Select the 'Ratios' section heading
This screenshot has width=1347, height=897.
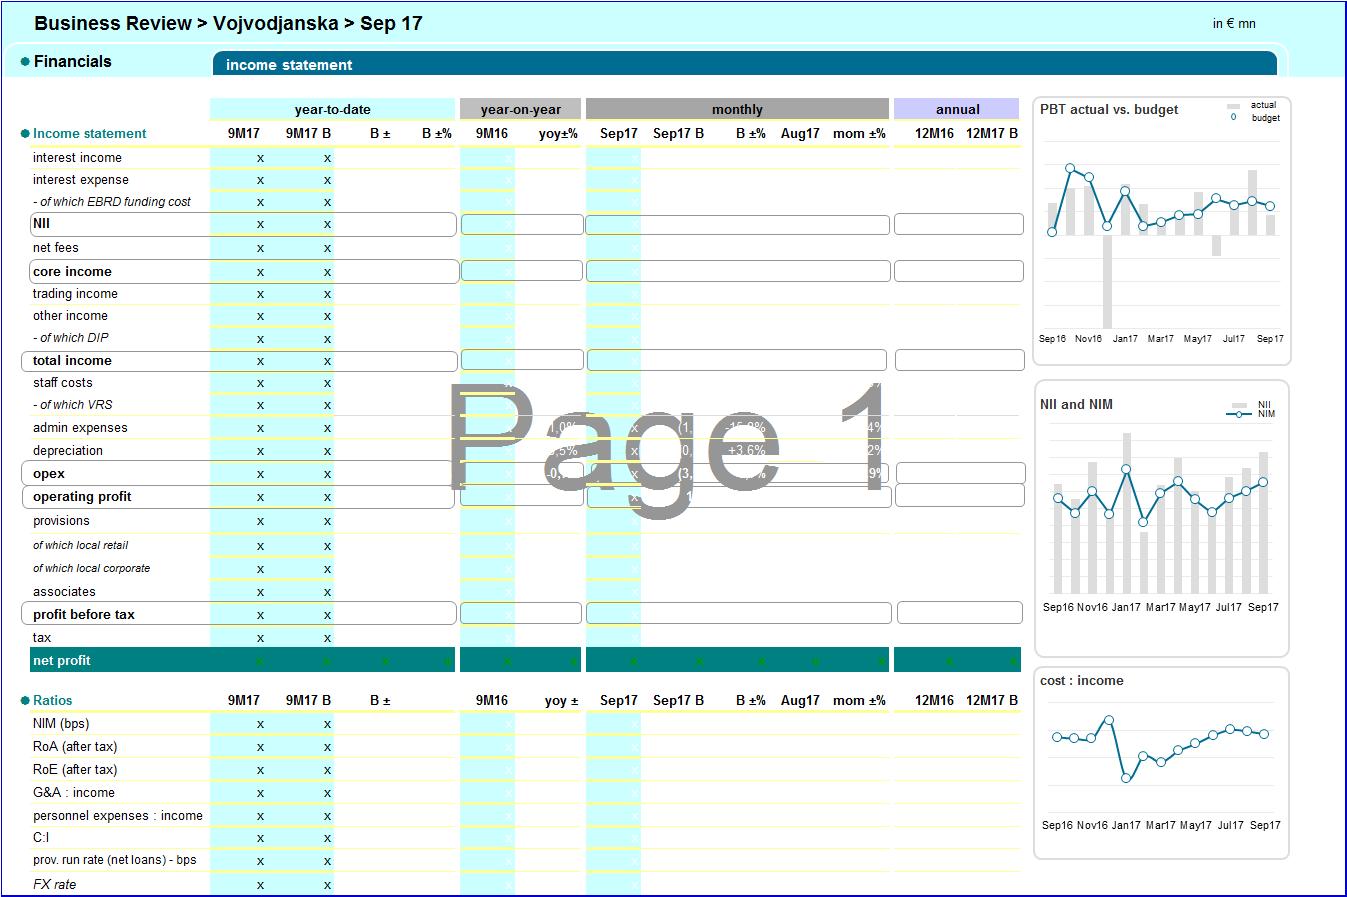pyautogui.click(x=52, y=700)
